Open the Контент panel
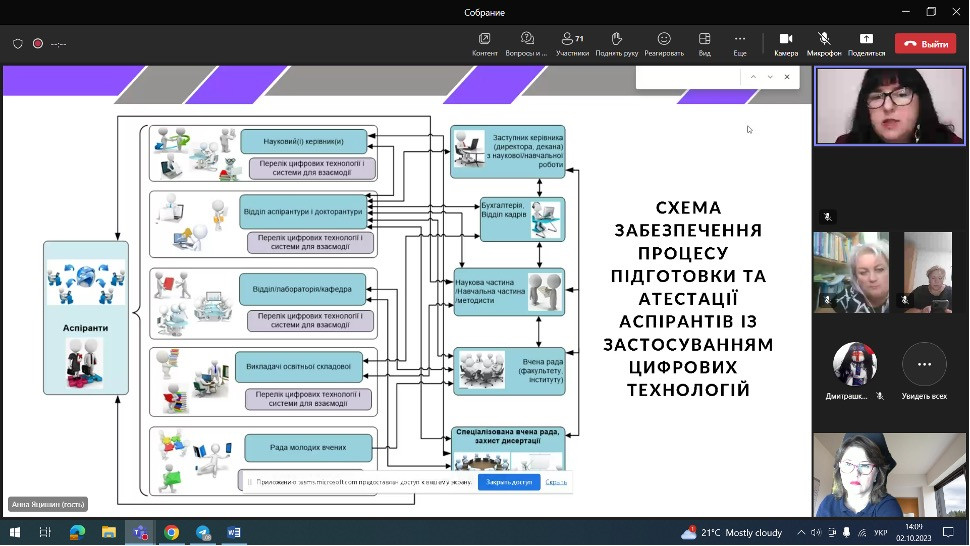 coord(485,43)
